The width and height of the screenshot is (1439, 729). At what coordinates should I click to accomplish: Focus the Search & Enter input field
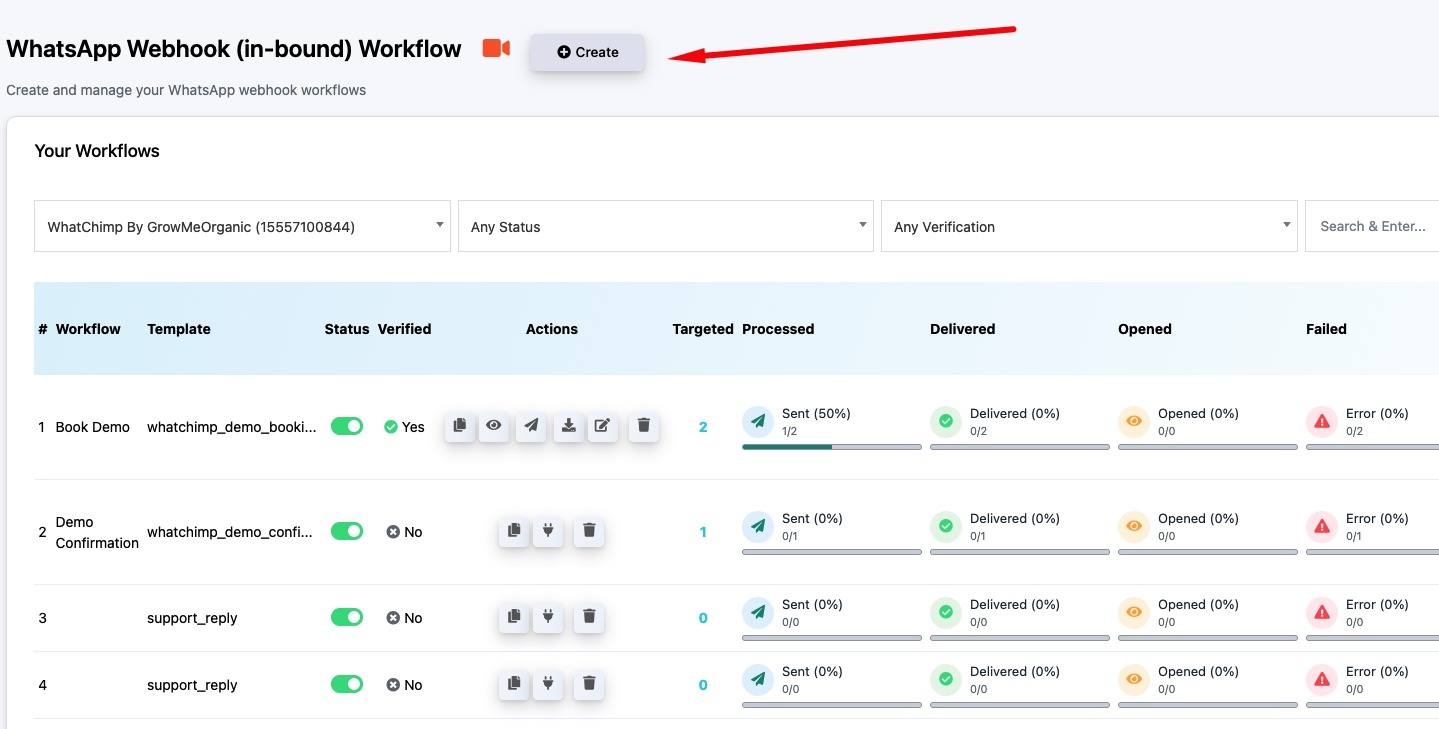coord(1372,226)
